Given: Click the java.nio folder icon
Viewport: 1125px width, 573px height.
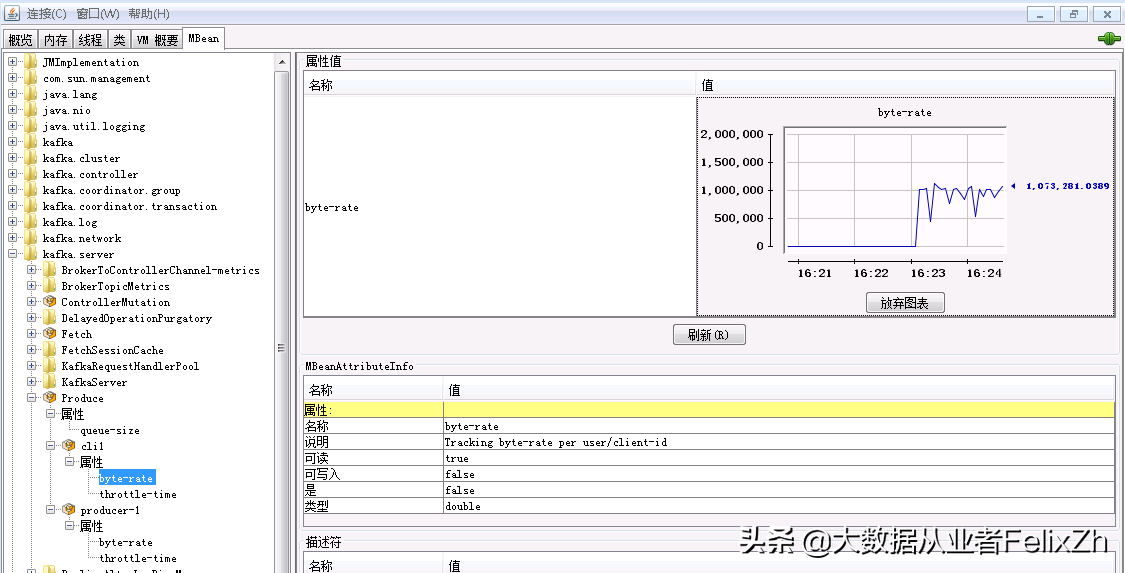Looking at the screenshot, I should (30, 110).
